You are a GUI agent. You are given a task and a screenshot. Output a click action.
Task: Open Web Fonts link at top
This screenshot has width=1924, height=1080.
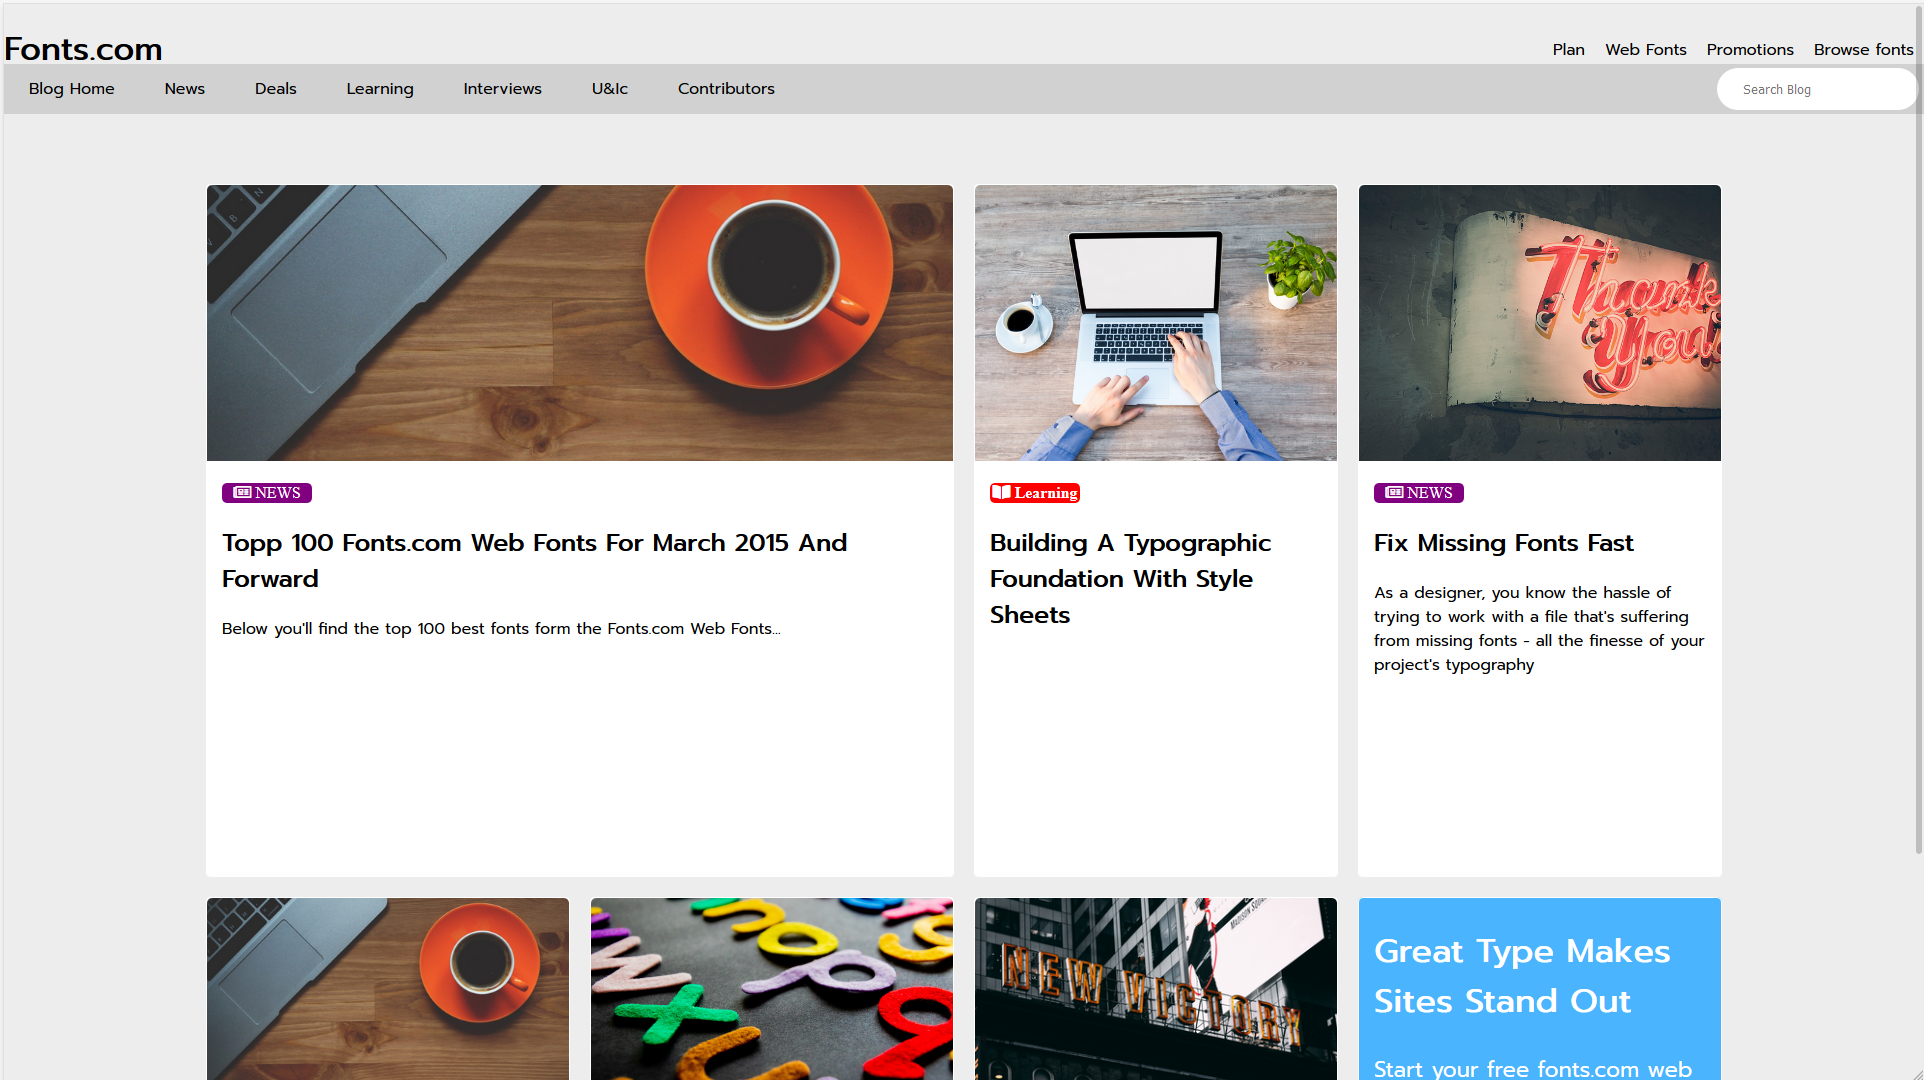tap(1645, 50)
